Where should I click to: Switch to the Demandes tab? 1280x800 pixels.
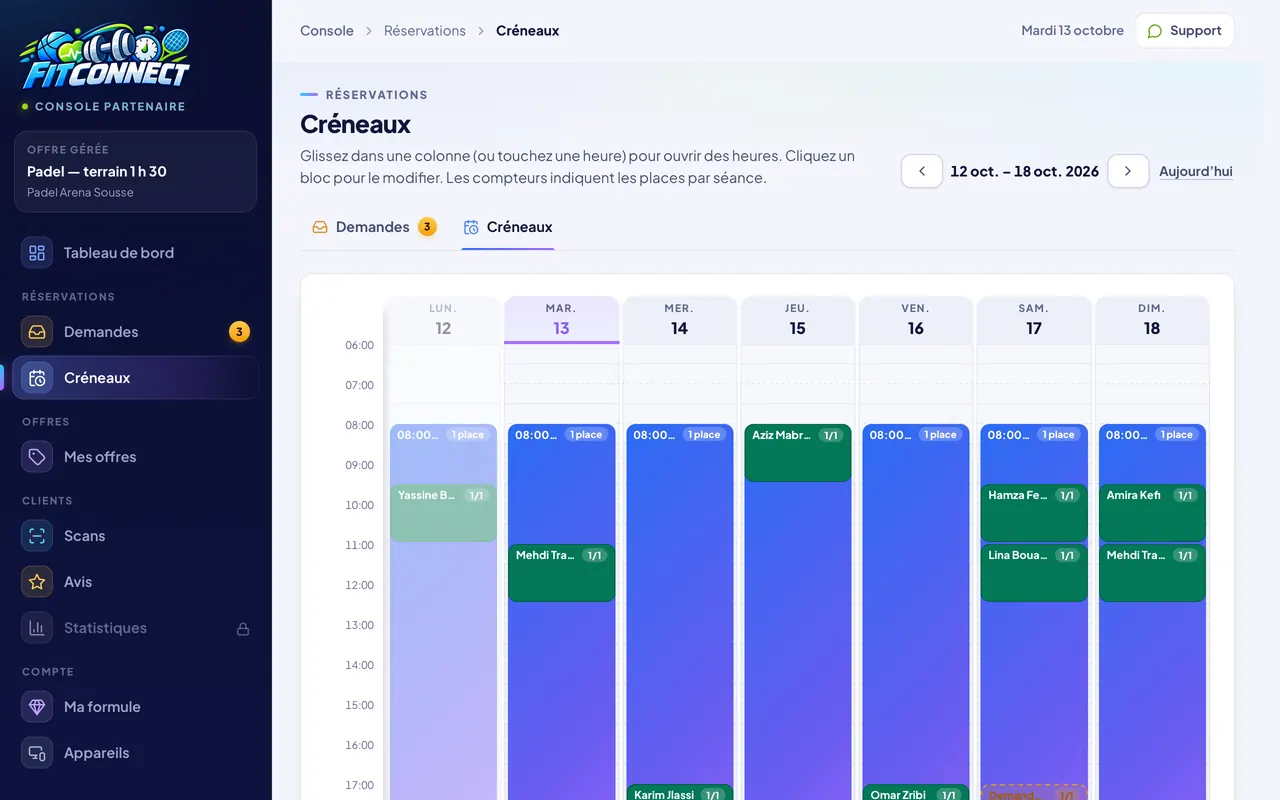374,227
